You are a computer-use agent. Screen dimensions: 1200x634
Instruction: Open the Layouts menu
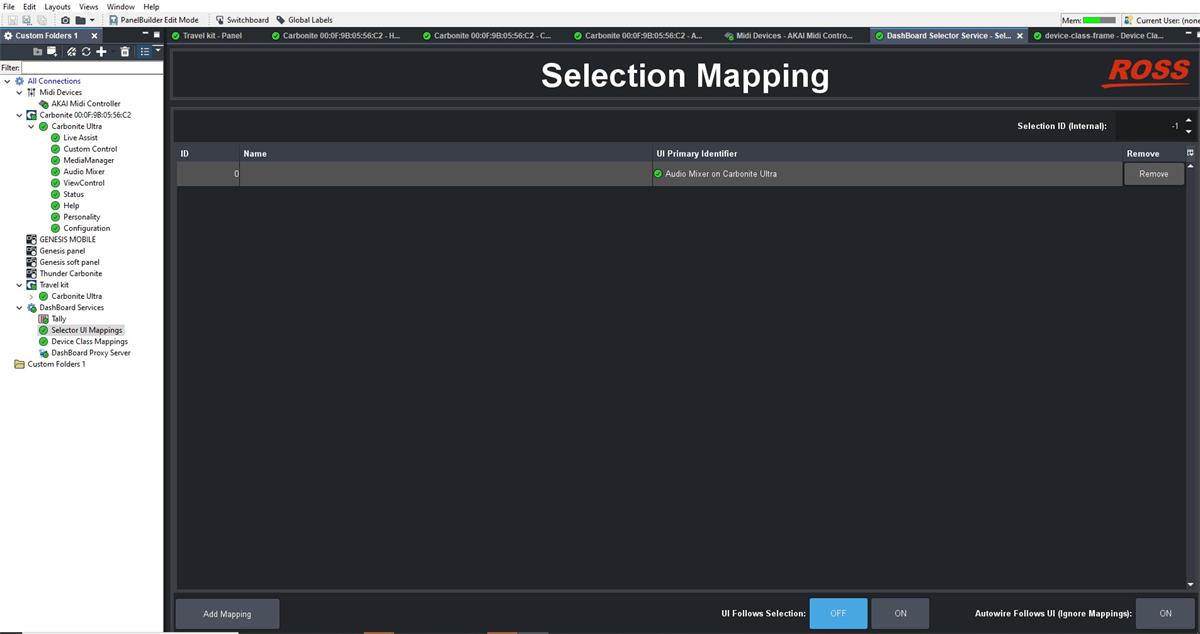(58, 7)
